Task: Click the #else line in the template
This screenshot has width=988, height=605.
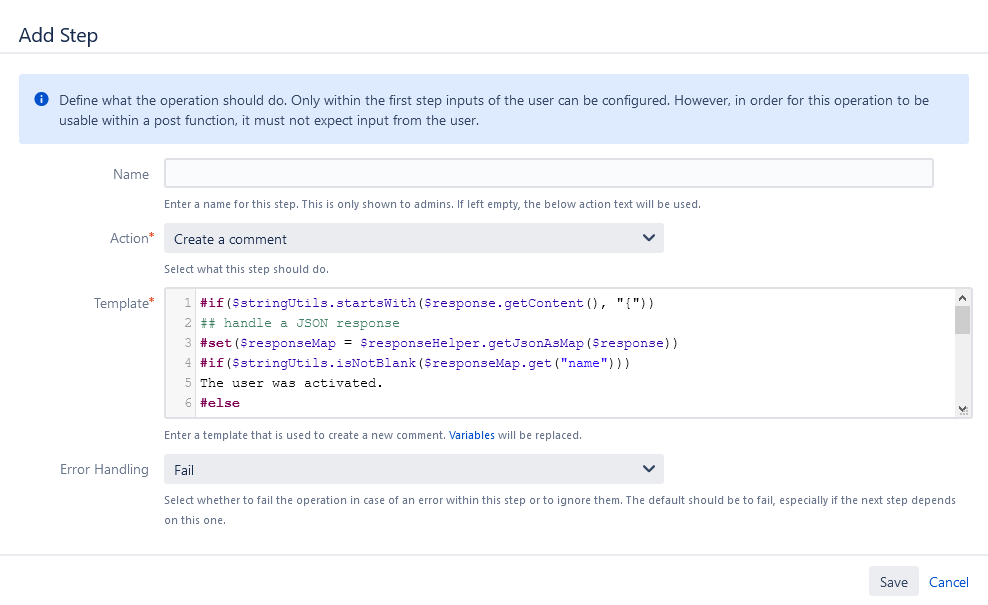Action: click(220, 403)
